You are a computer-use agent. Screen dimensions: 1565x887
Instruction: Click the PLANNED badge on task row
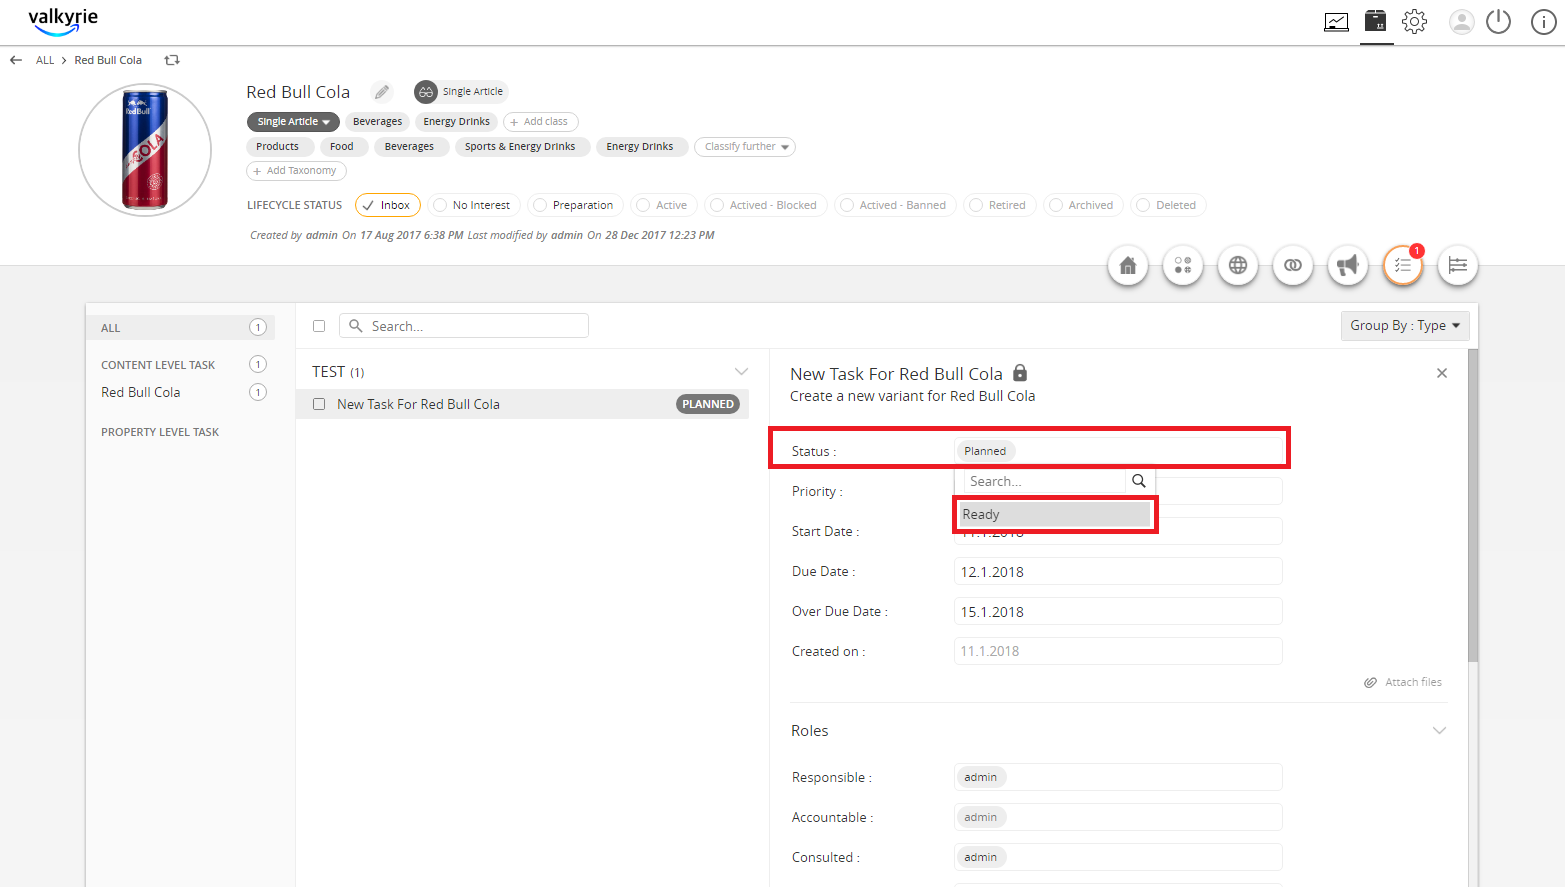tap(708, 404)
